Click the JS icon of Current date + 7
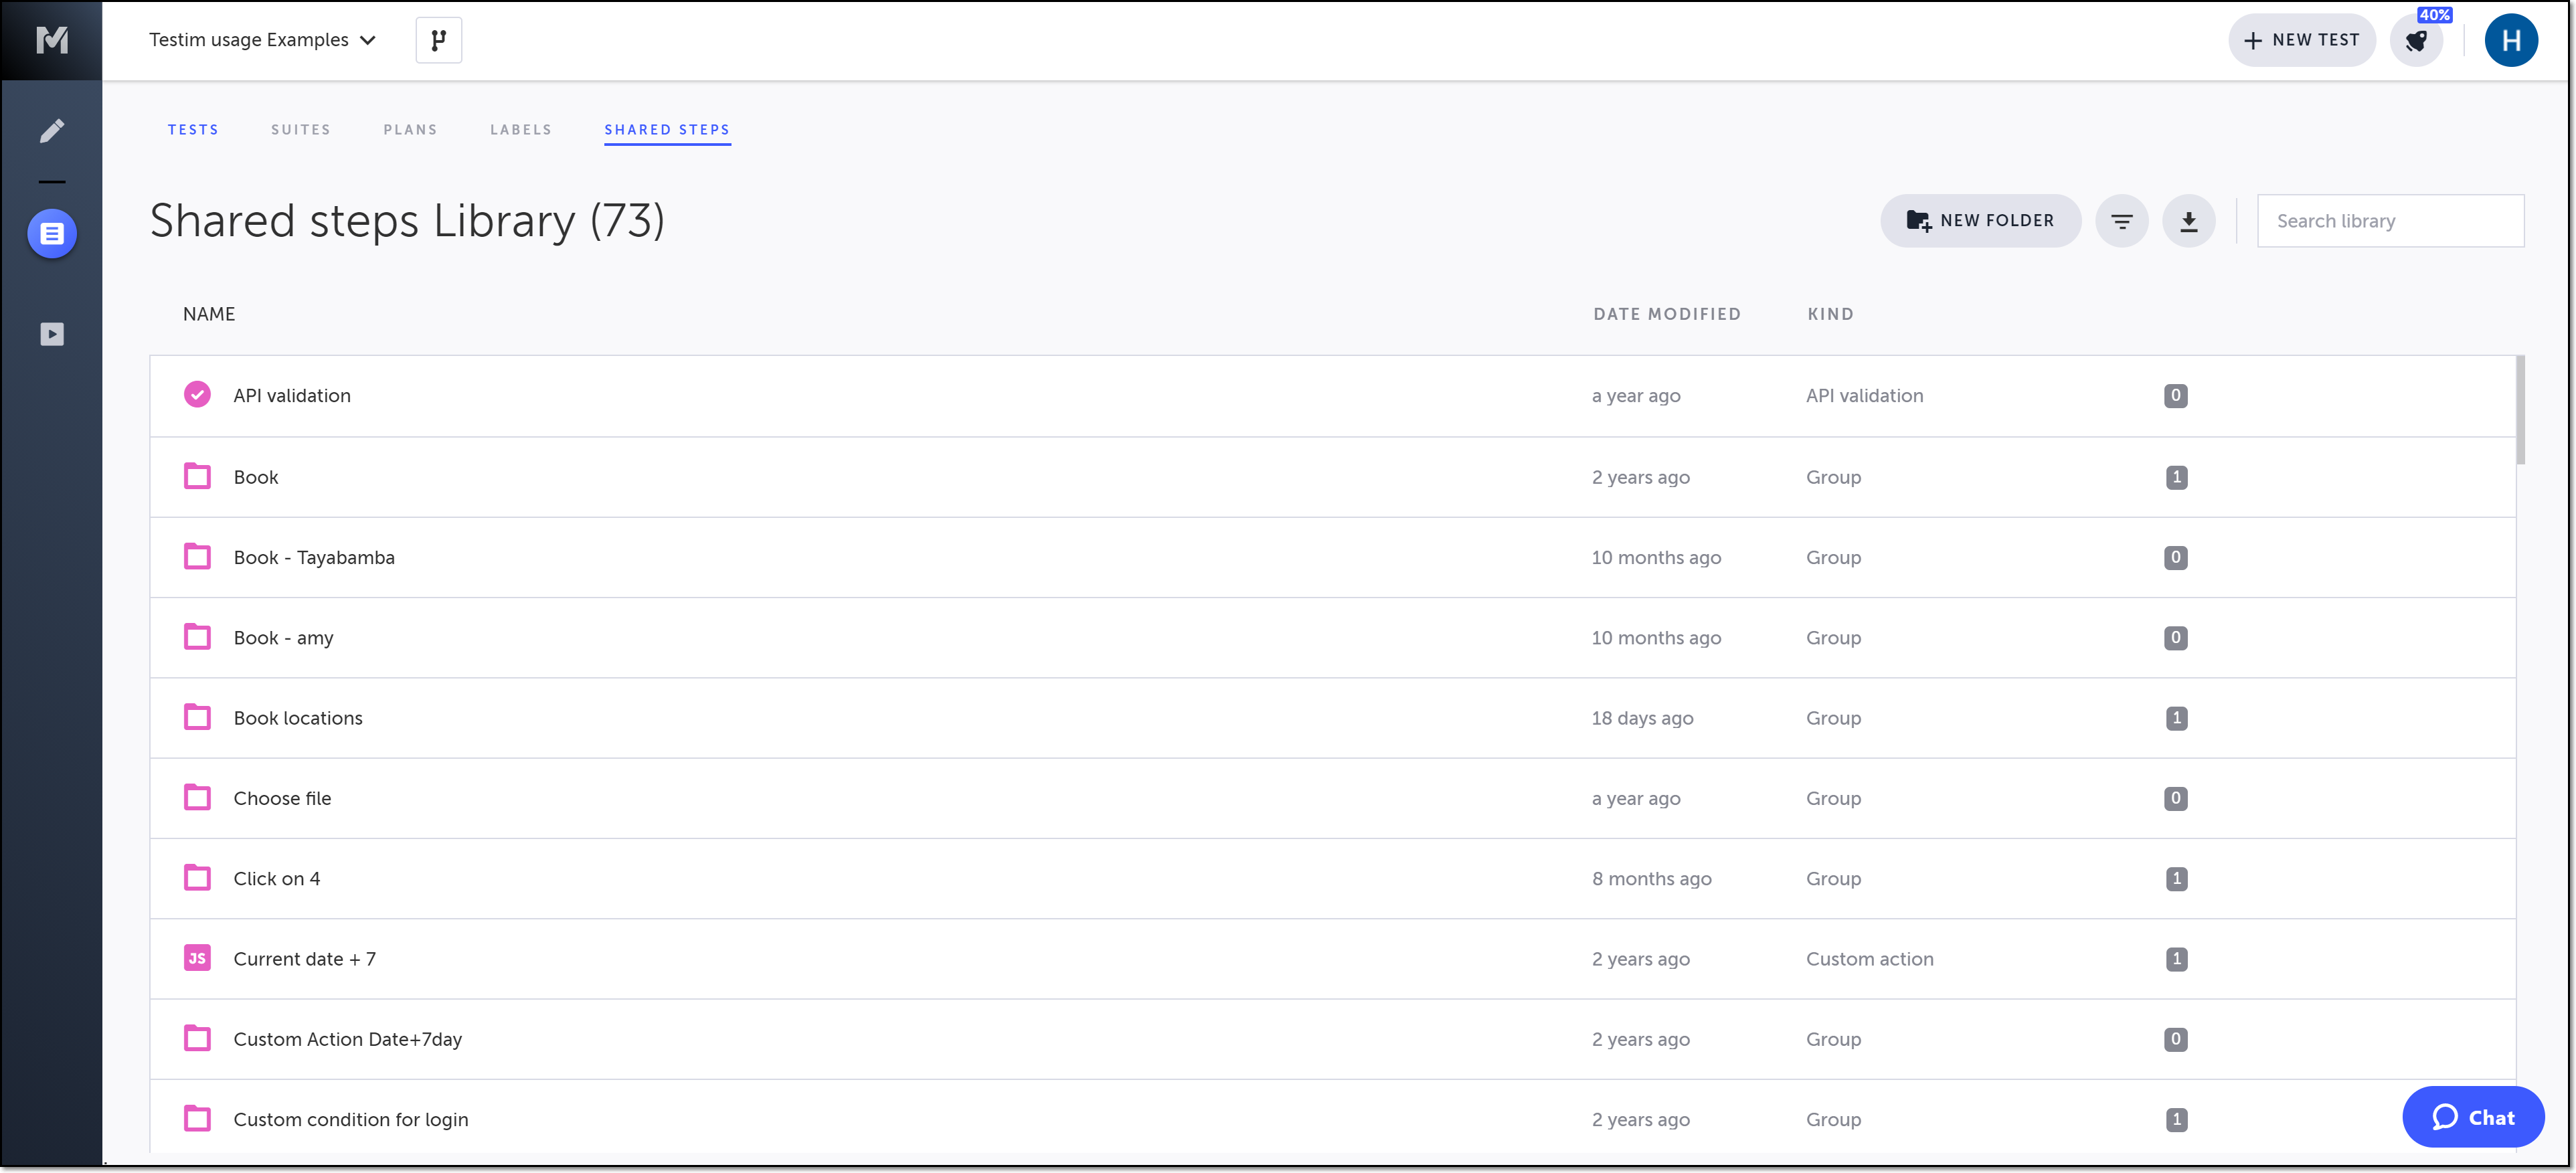 point(197,958)
